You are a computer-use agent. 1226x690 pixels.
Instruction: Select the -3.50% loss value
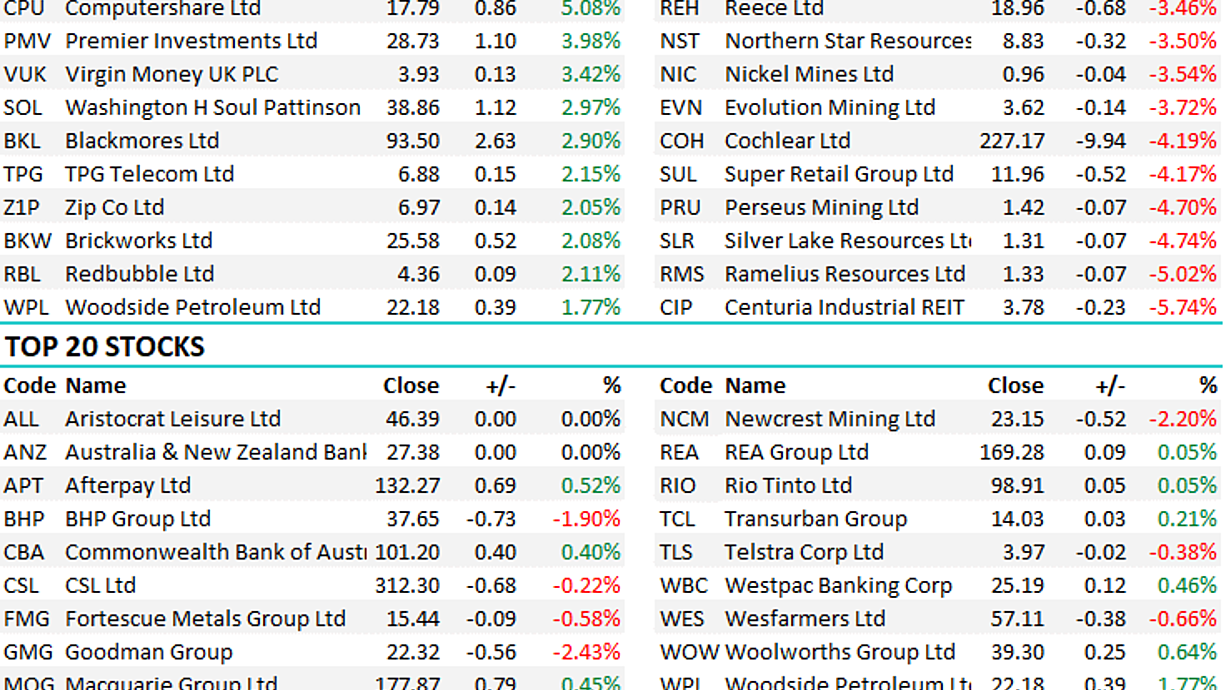coord(1183,41)
